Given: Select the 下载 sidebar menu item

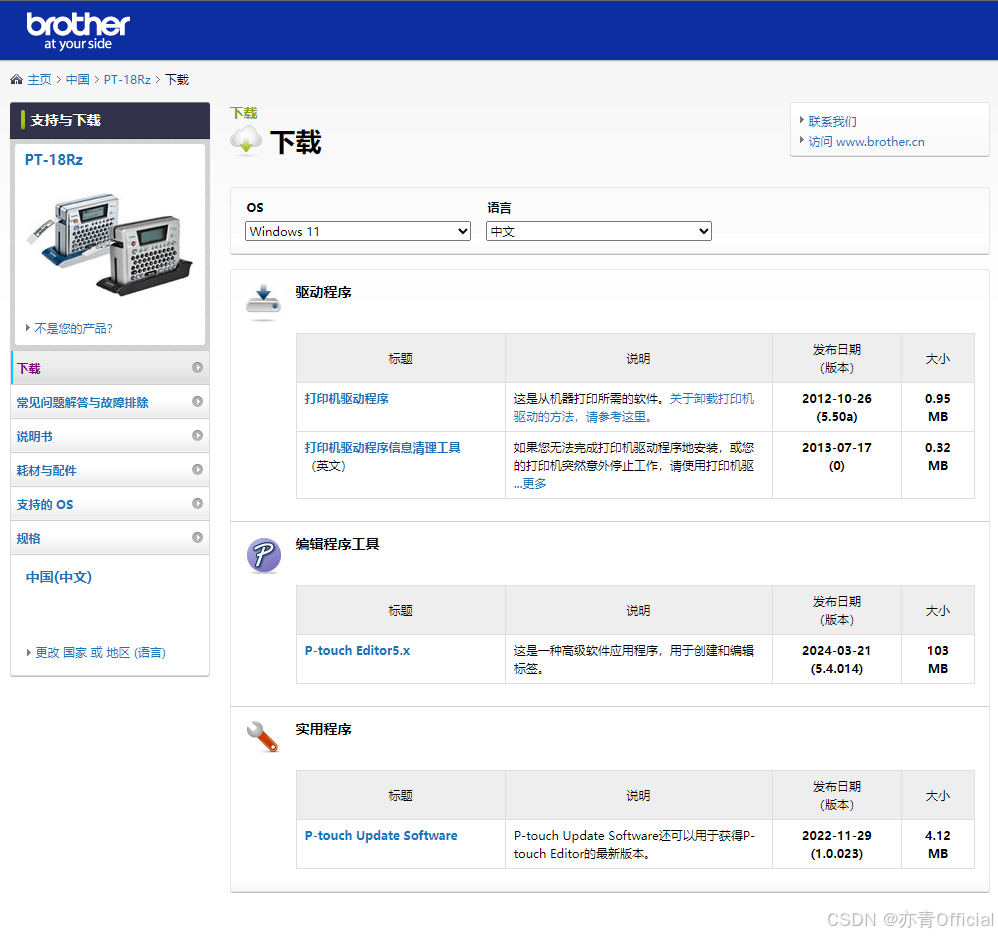Looking at the screenshot, I should coord(110,368).
